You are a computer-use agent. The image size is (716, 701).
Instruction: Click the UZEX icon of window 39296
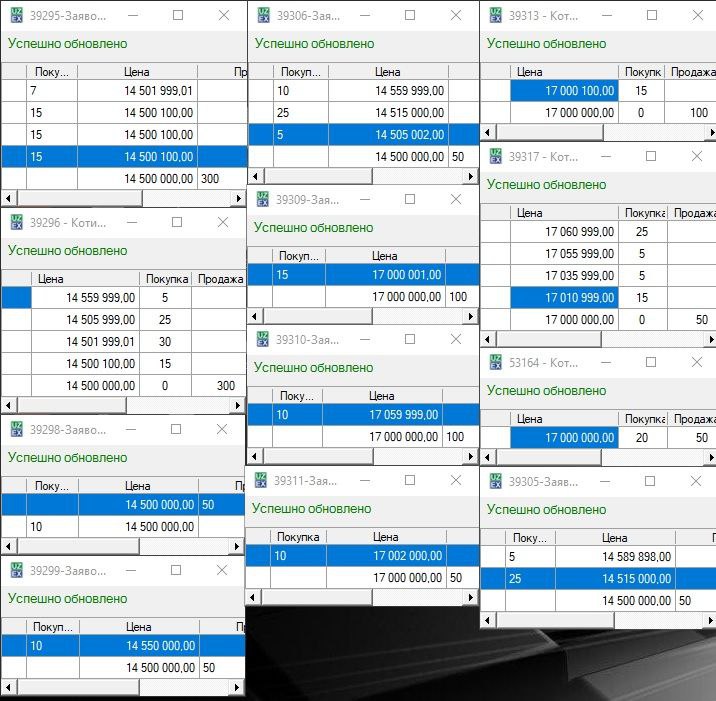(x=16, y=222)
